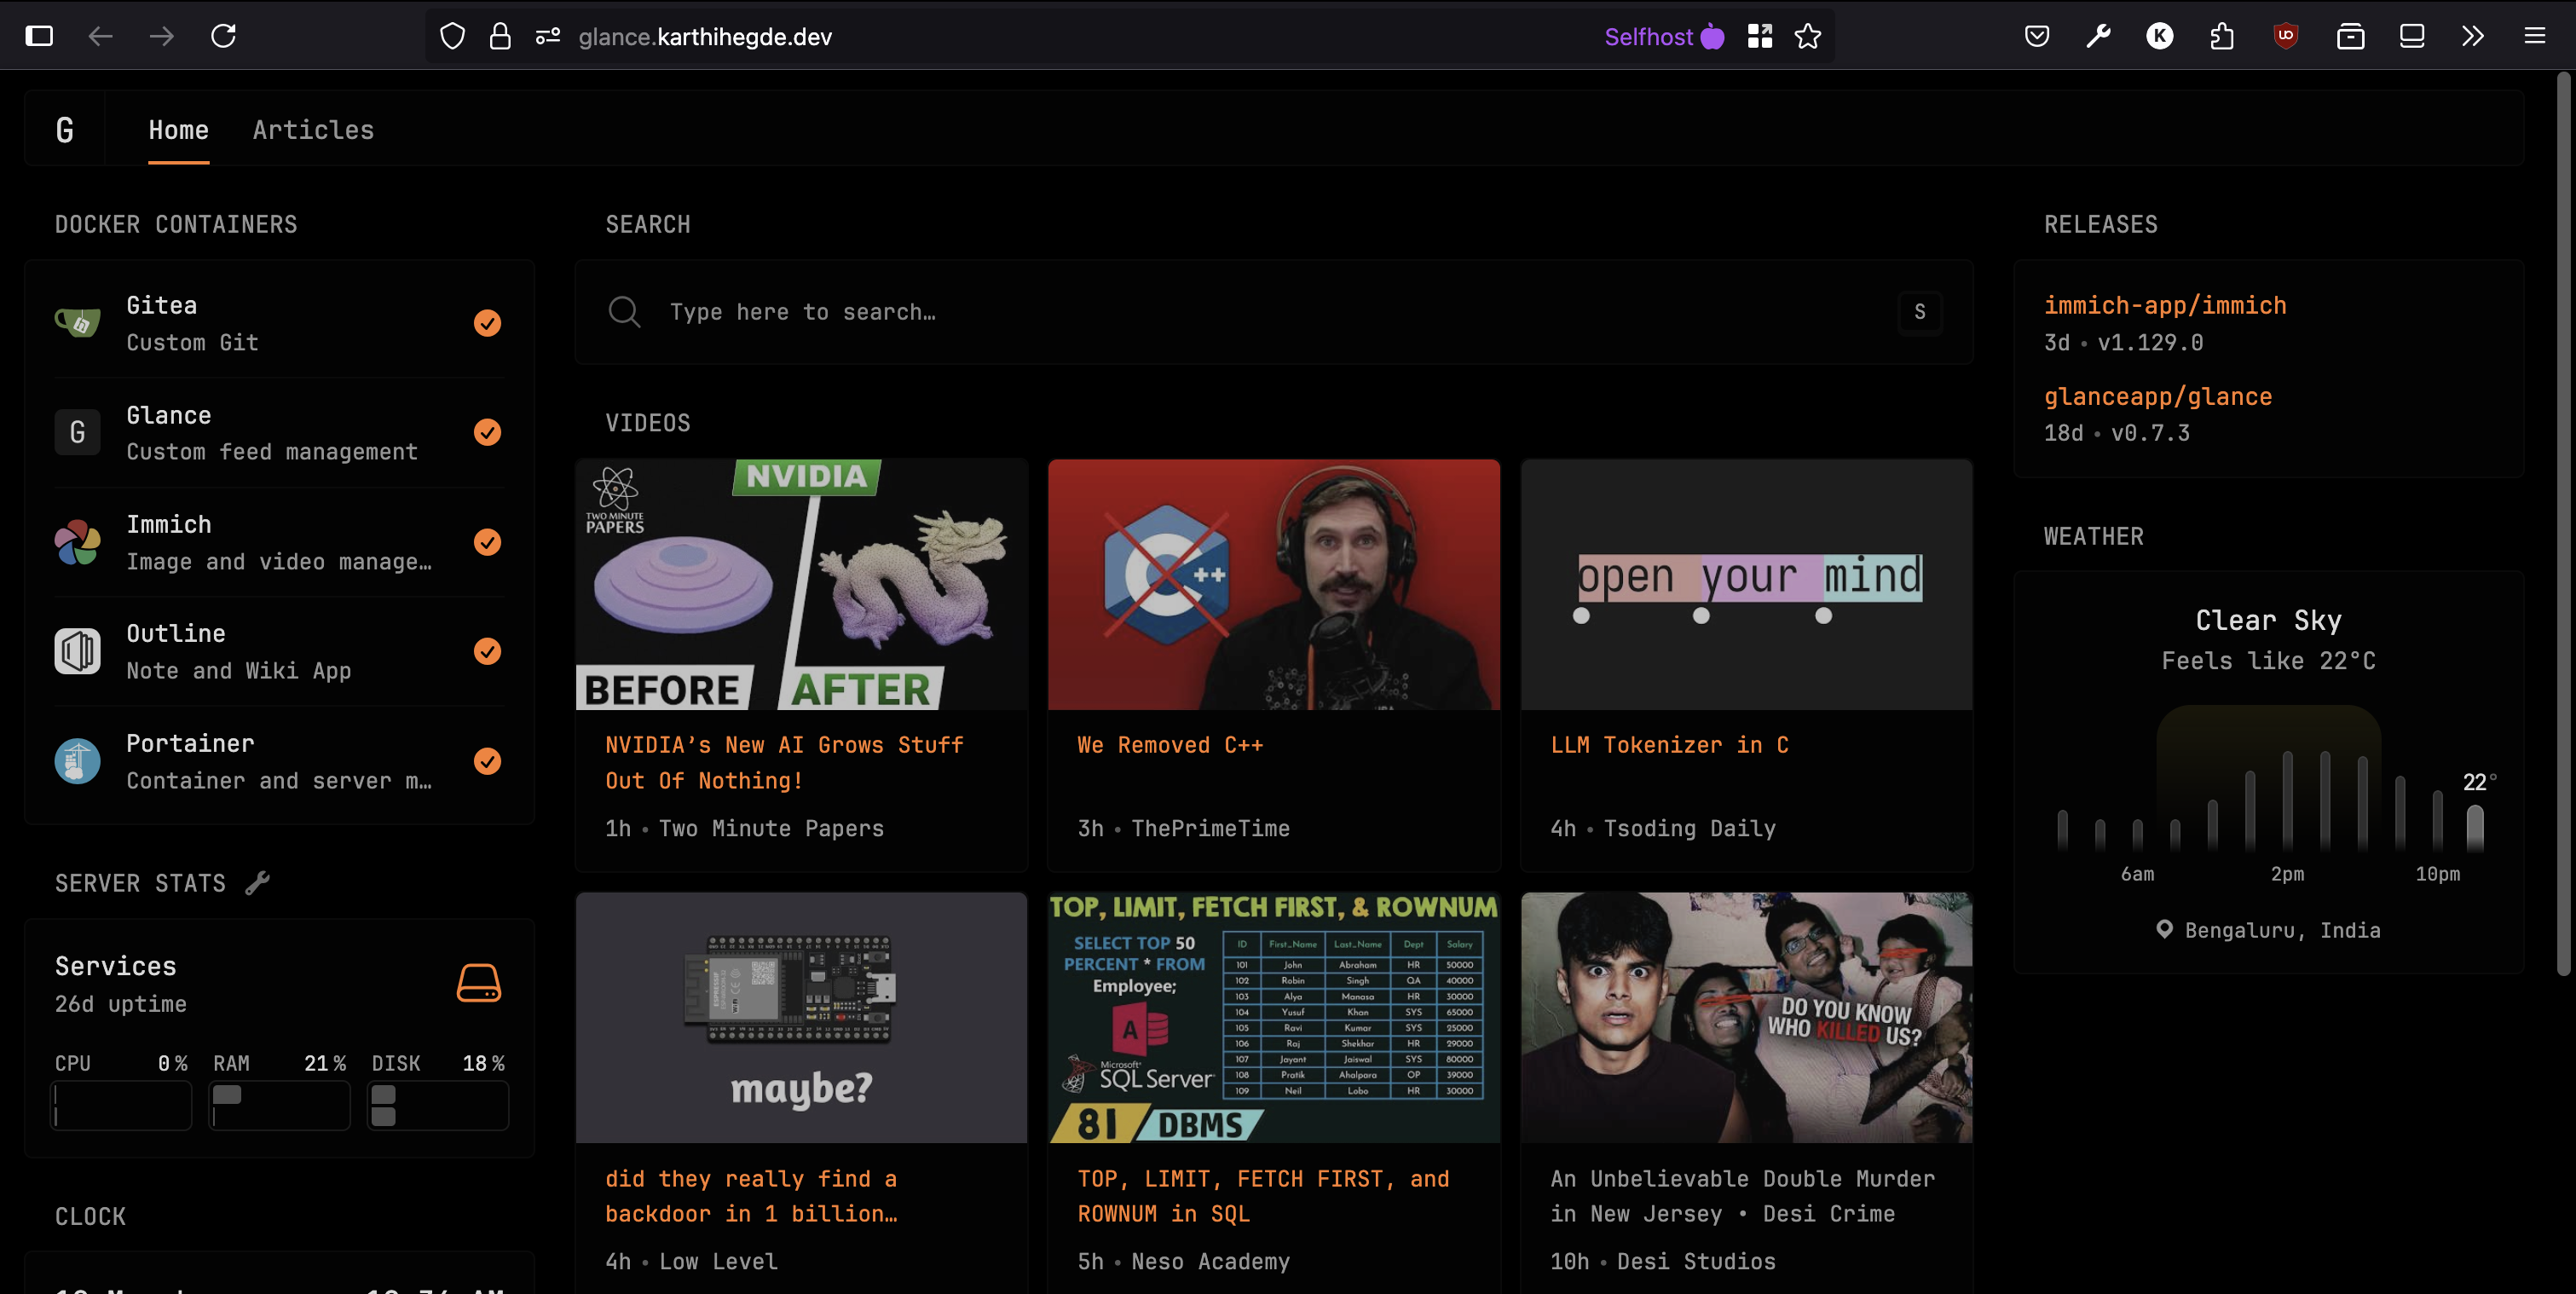
Task: Open the open your mind video thumbnail
Action: pos(1747,585)
